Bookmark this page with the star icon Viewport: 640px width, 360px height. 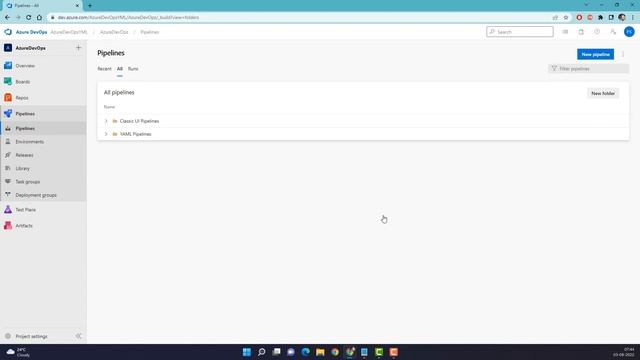pos(566,18)
